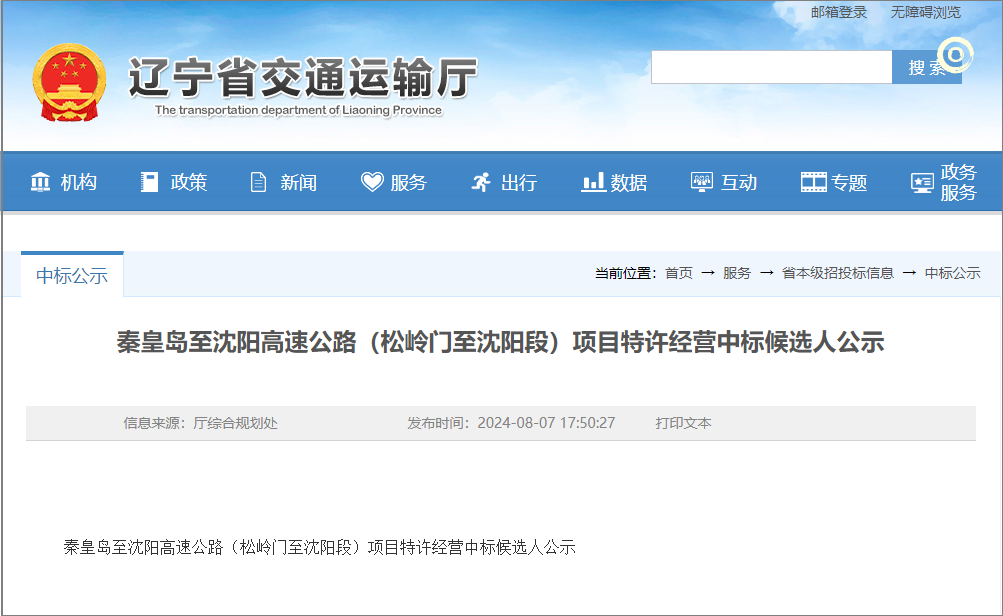Click the search input field
The height and width of the screenshot is (616, 1003).
tap(771, 67)
